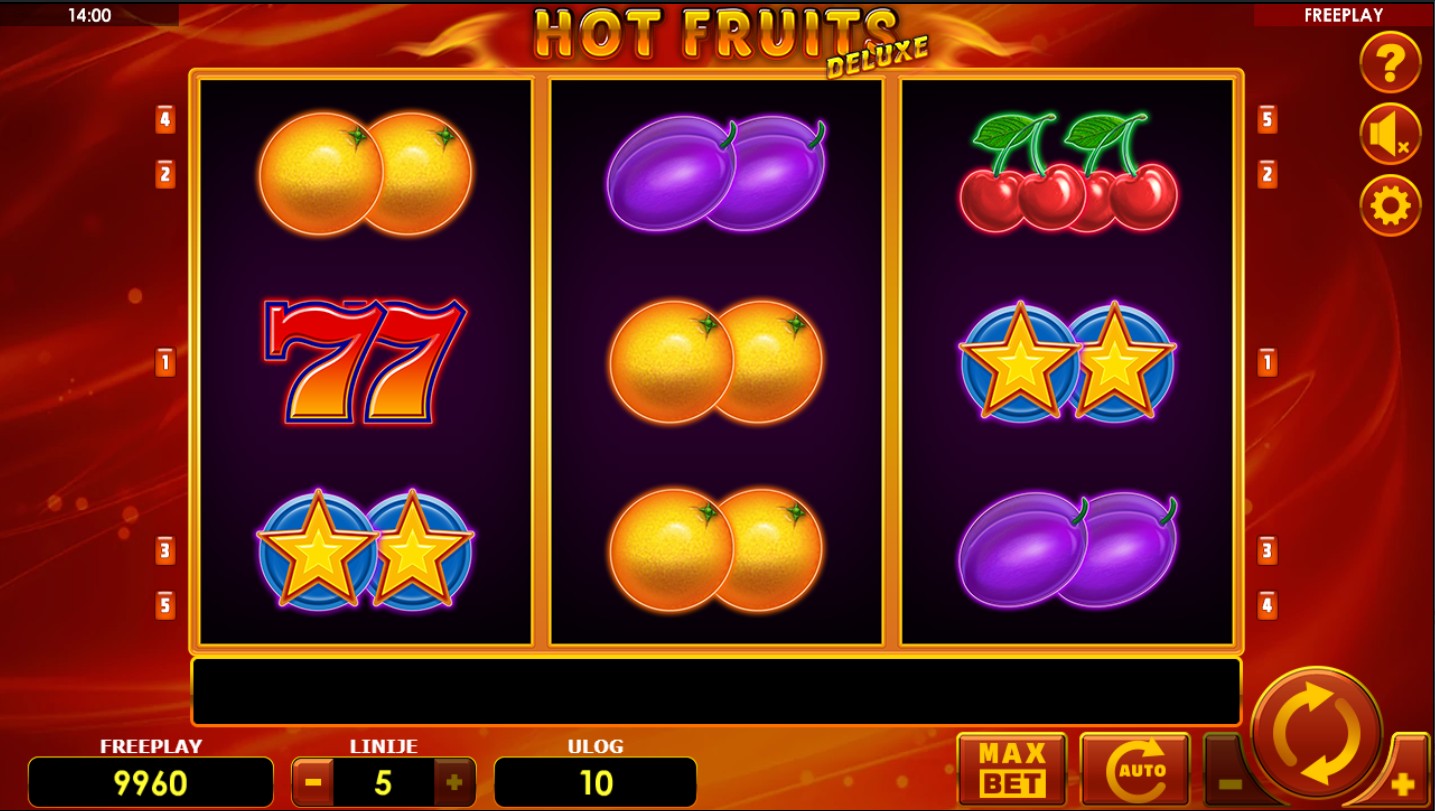1435x811 pixels.
Task: Click the Freeplay balance display 9960
Action: (151, 782)
